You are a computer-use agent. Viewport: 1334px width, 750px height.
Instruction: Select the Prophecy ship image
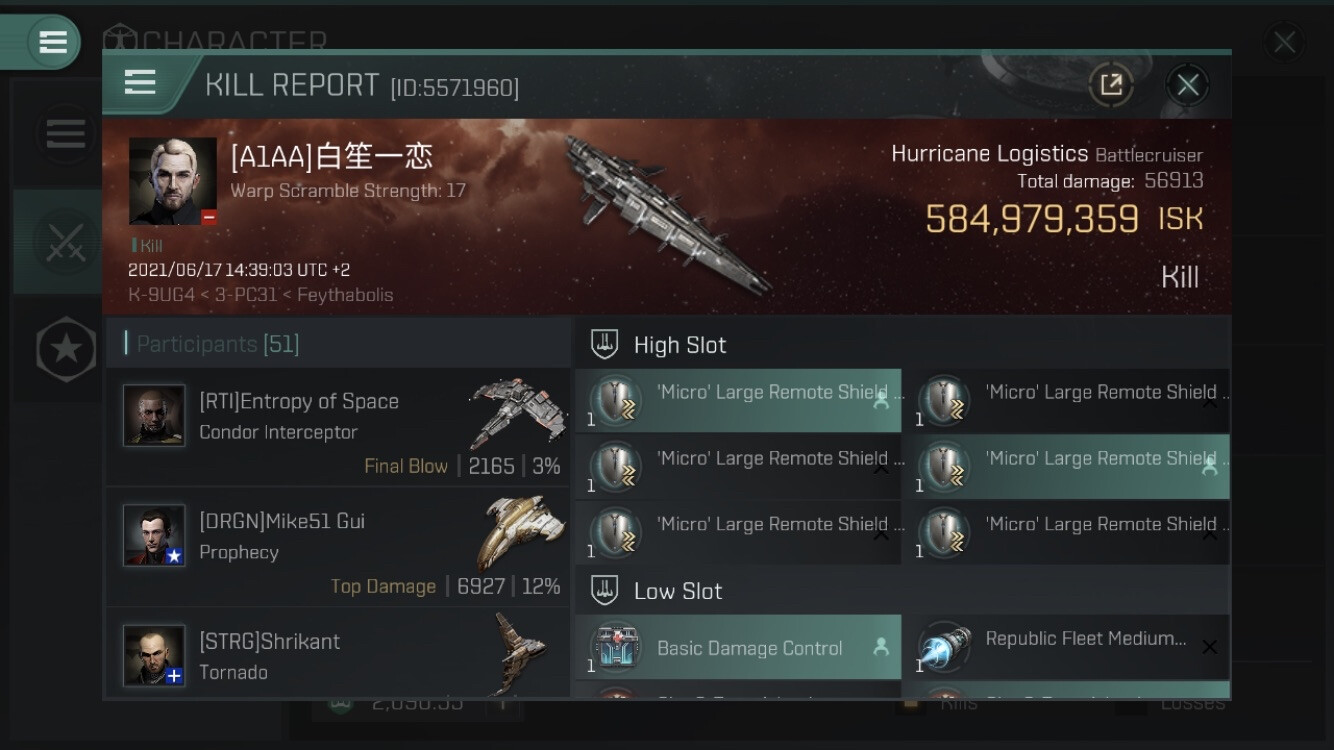[x=514, y=534]
